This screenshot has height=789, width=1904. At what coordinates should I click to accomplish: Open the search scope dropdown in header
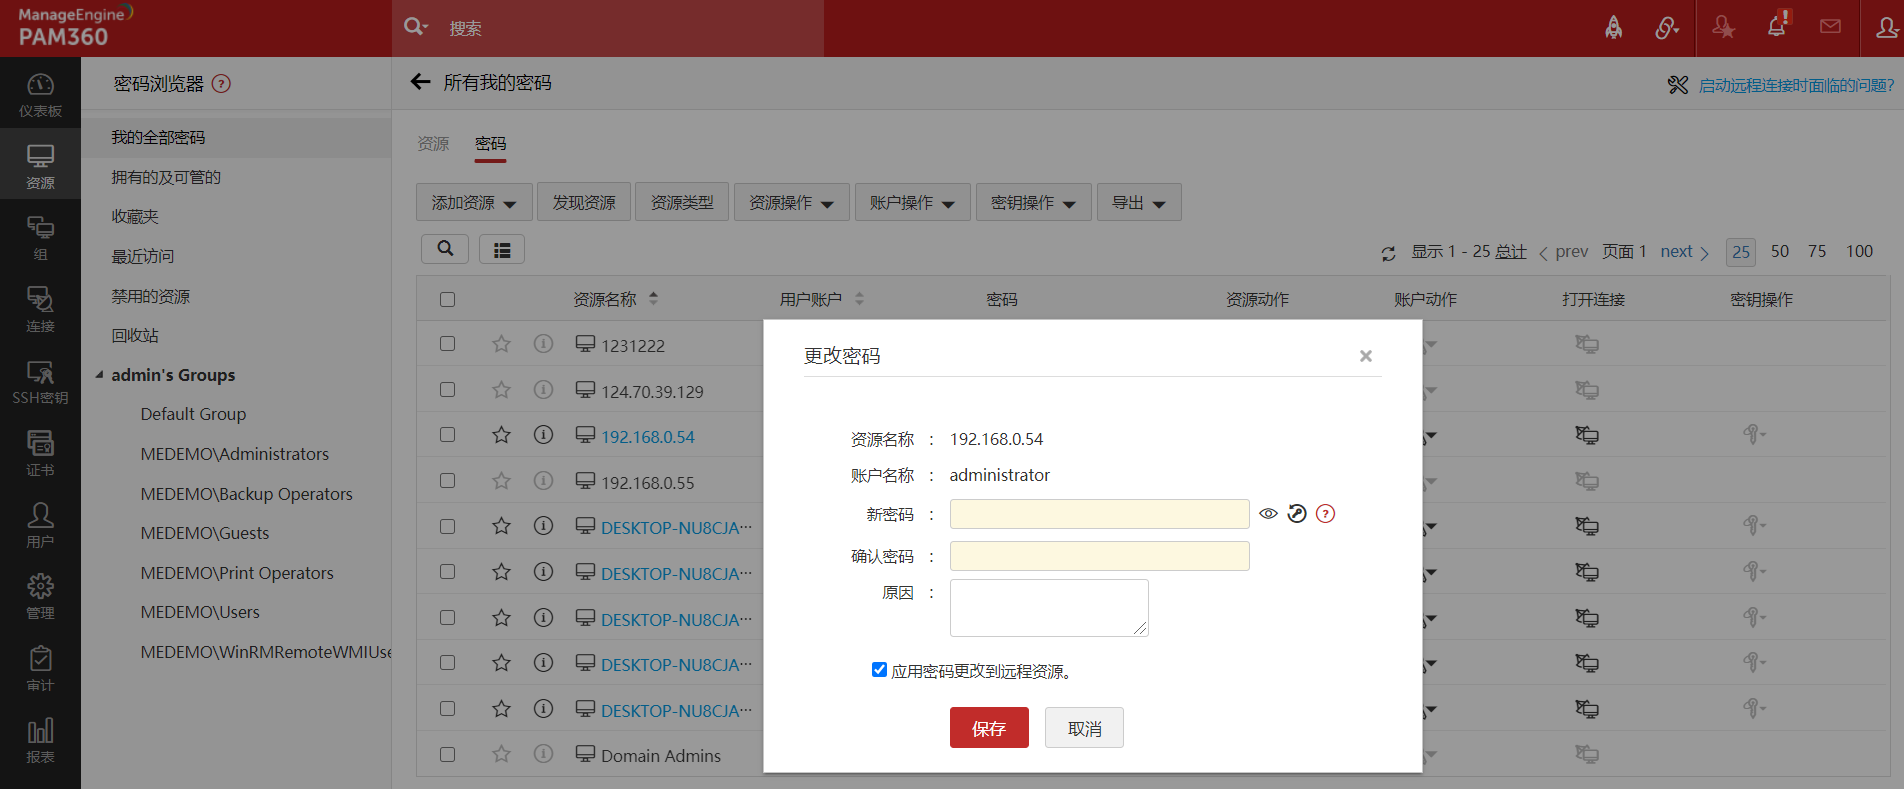point(416,27)
